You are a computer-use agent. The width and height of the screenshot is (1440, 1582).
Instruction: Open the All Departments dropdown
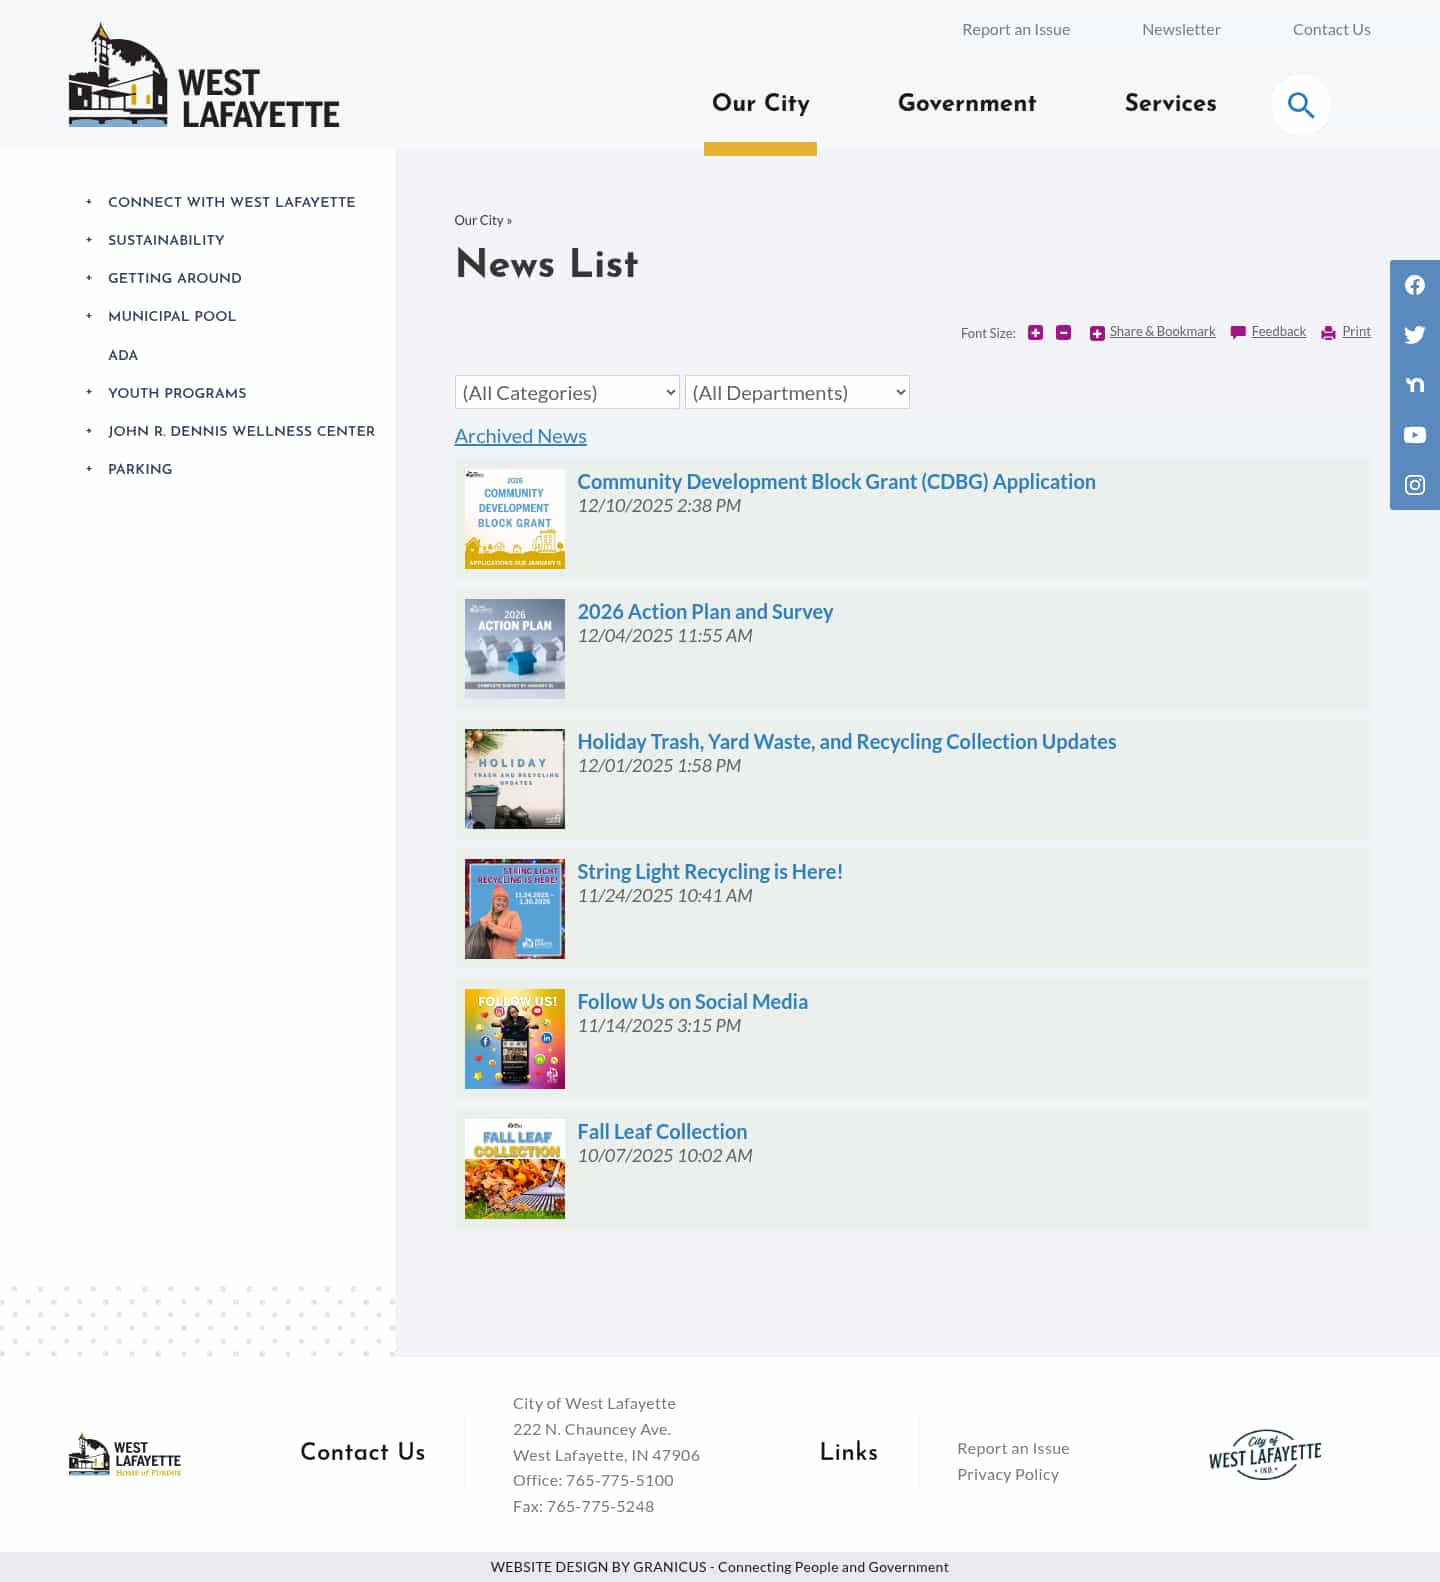tap(797, 392)
